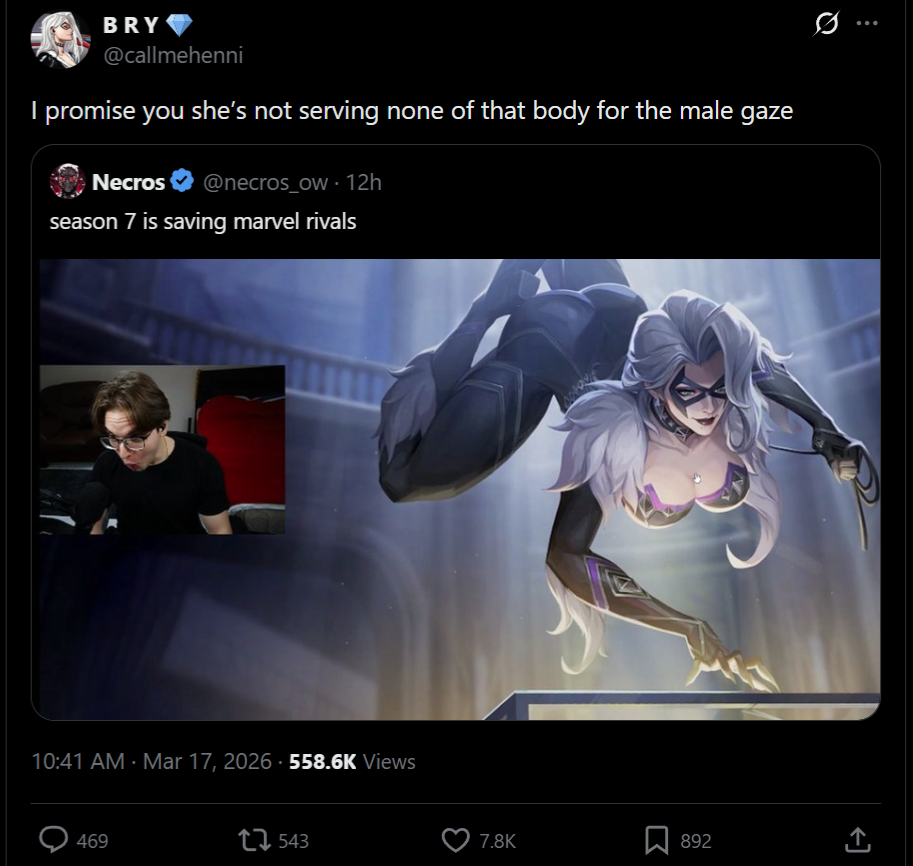Click the BRY display name
The width and height of the screenshot is (913, 866).
(x=131, y=25)
